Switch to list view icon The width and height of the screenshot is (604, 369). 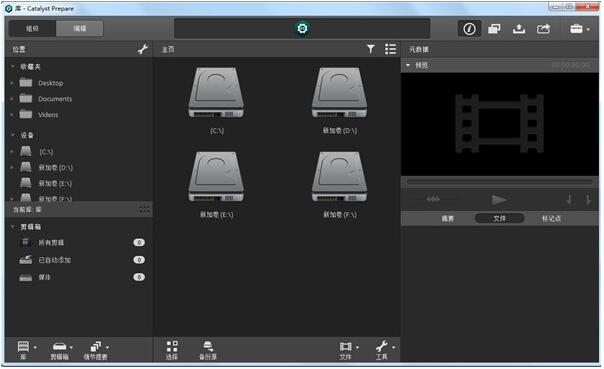[x=390, y=49]
